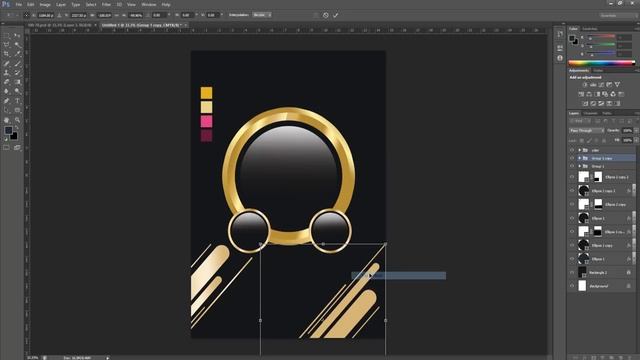This screenshot has height=360, width=640.
Task: Open the Window menu
Action: [x=149, y=4]
